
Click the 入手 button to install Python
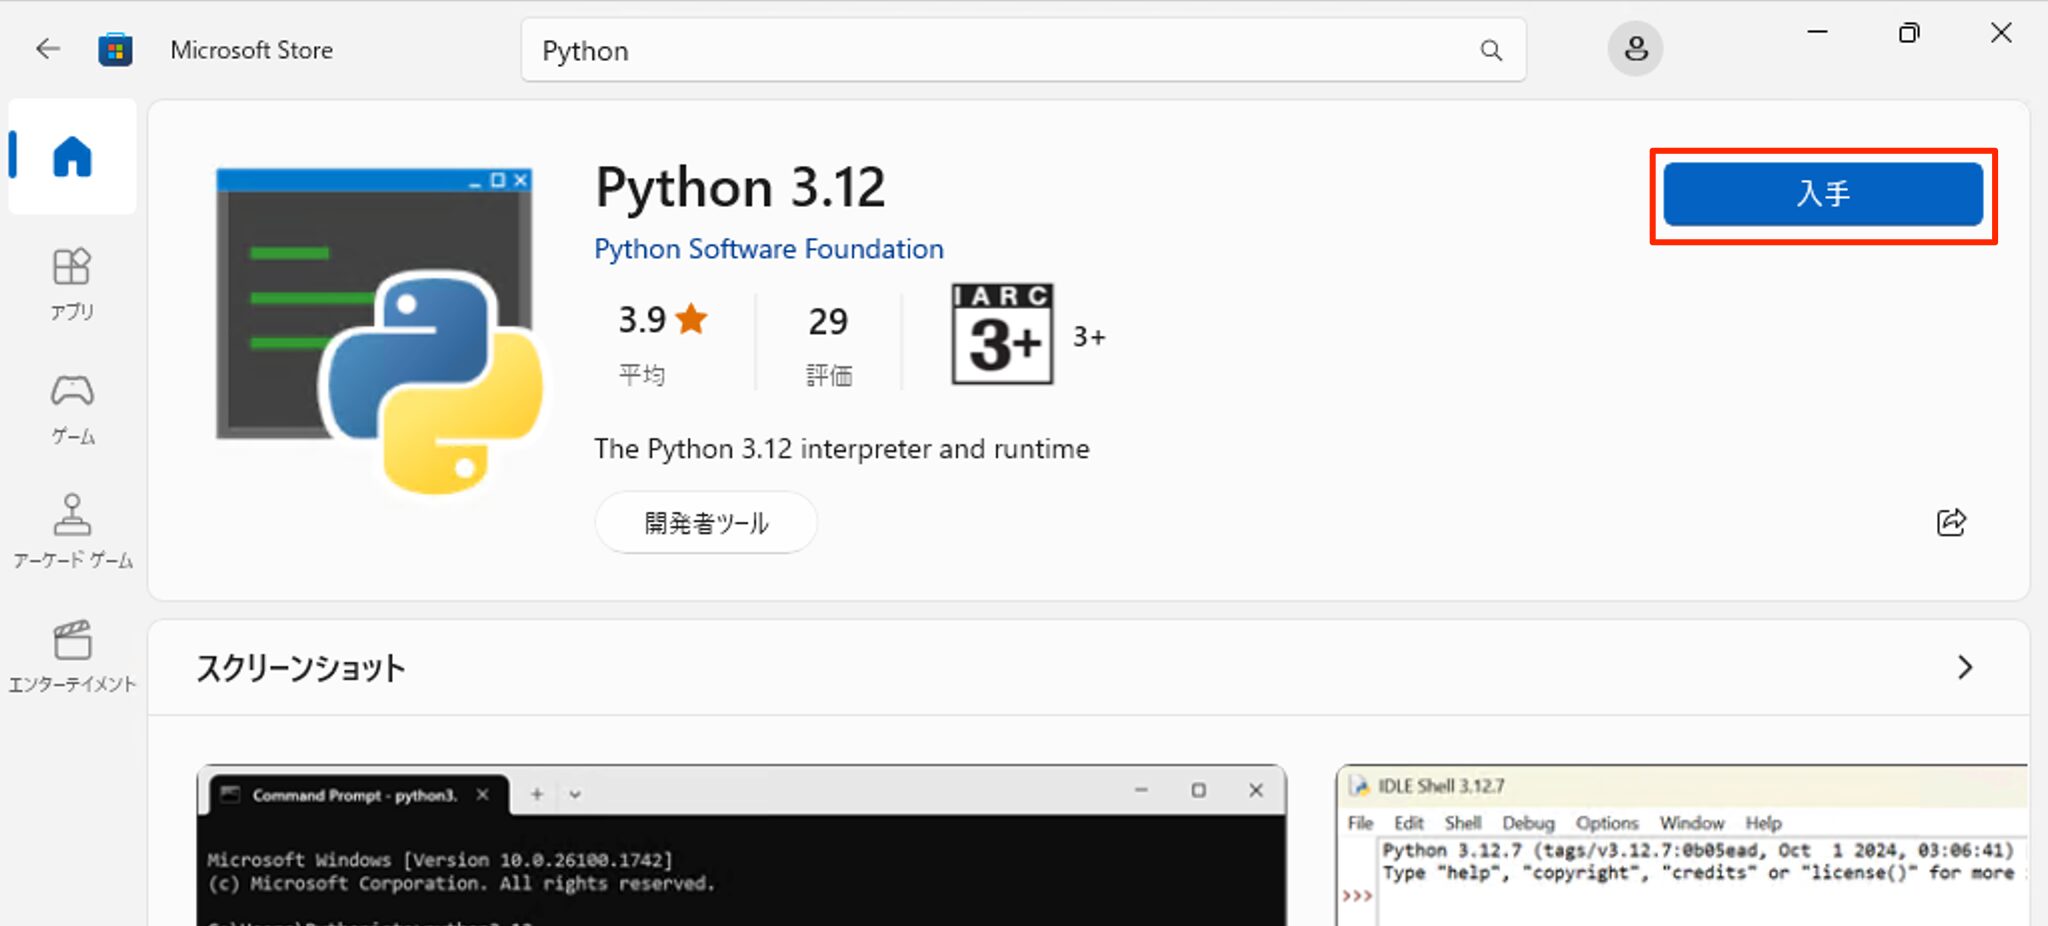pos(1823,194)
